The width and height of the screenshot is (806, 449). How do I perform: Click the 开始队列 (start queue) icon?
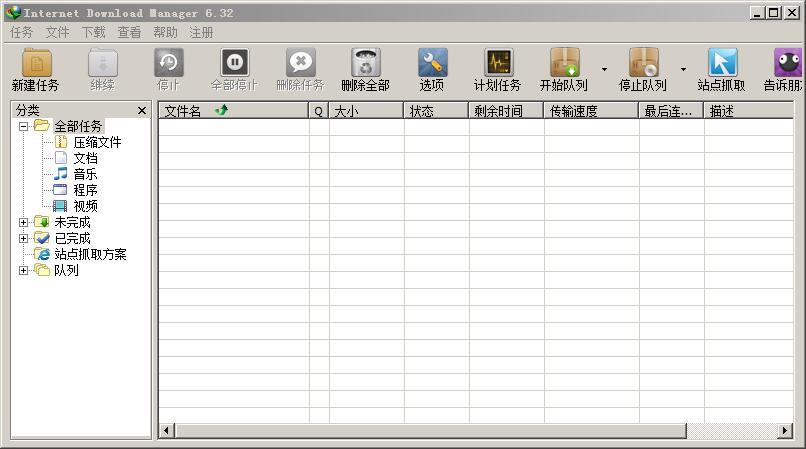tap(564, 63)
